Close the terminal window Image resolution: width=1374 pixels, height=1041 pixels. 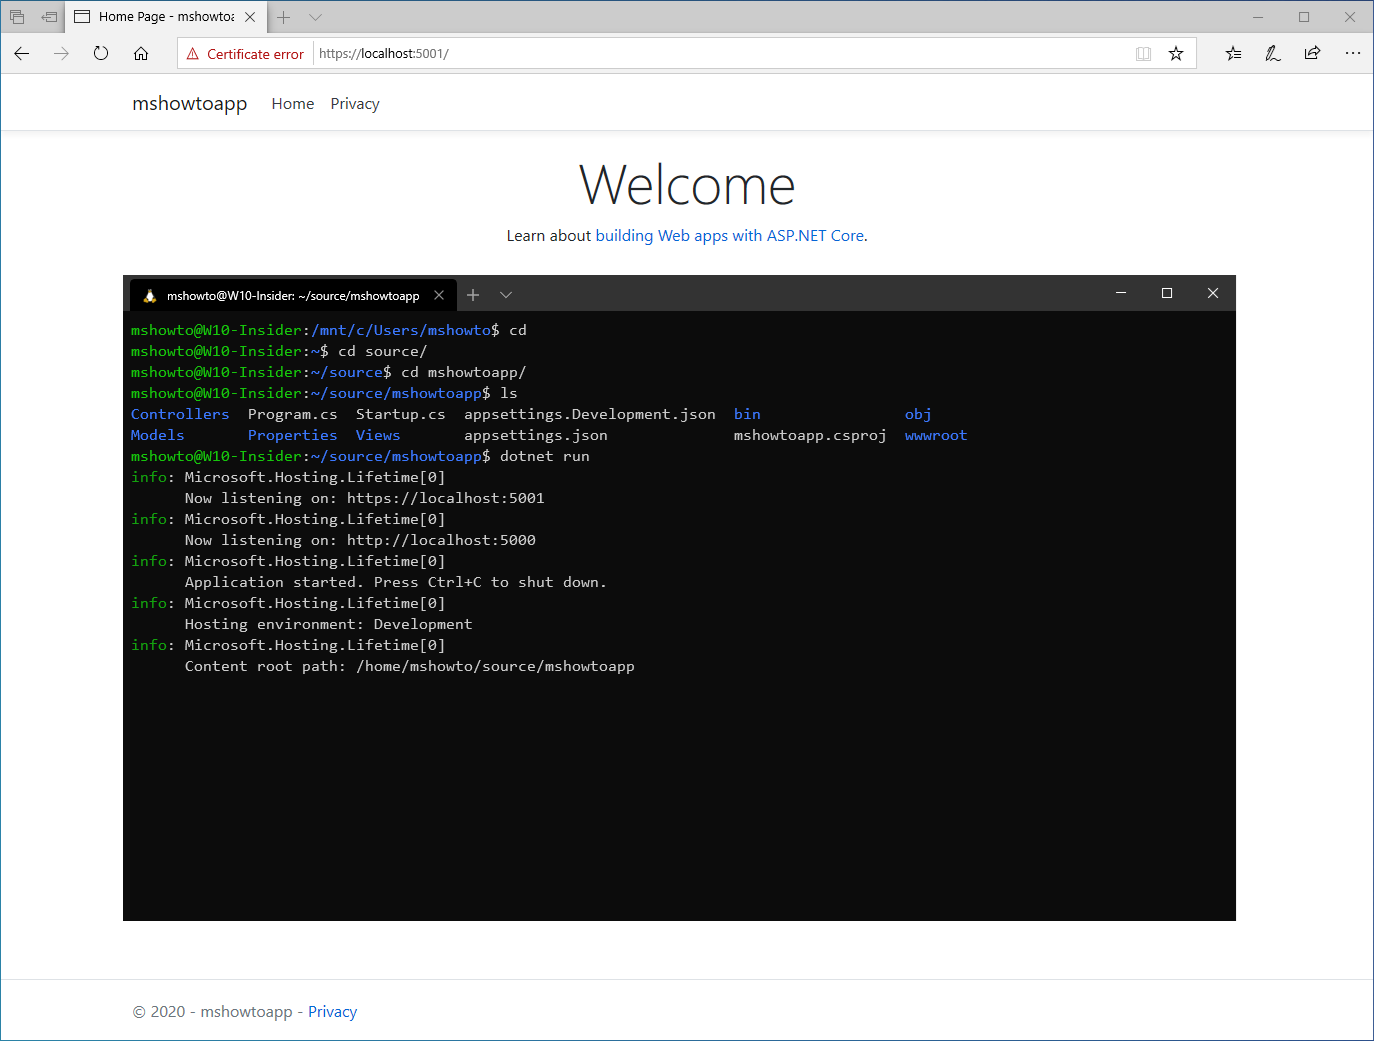(1213, 293)
